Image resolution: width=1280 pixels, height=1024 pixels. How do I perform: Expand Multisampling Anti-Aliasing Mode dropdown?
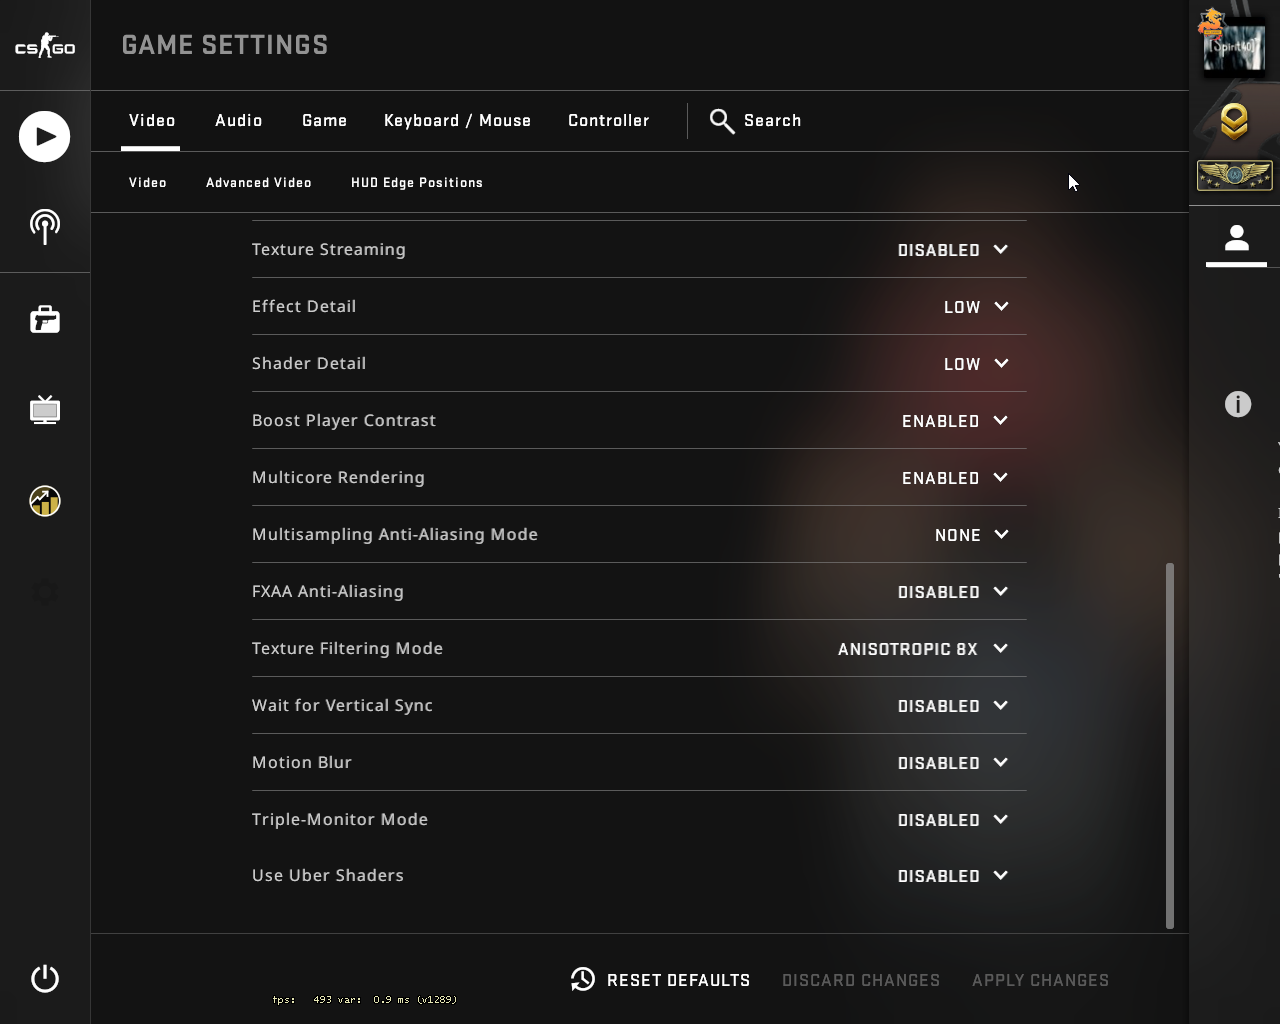click(971, 535)
